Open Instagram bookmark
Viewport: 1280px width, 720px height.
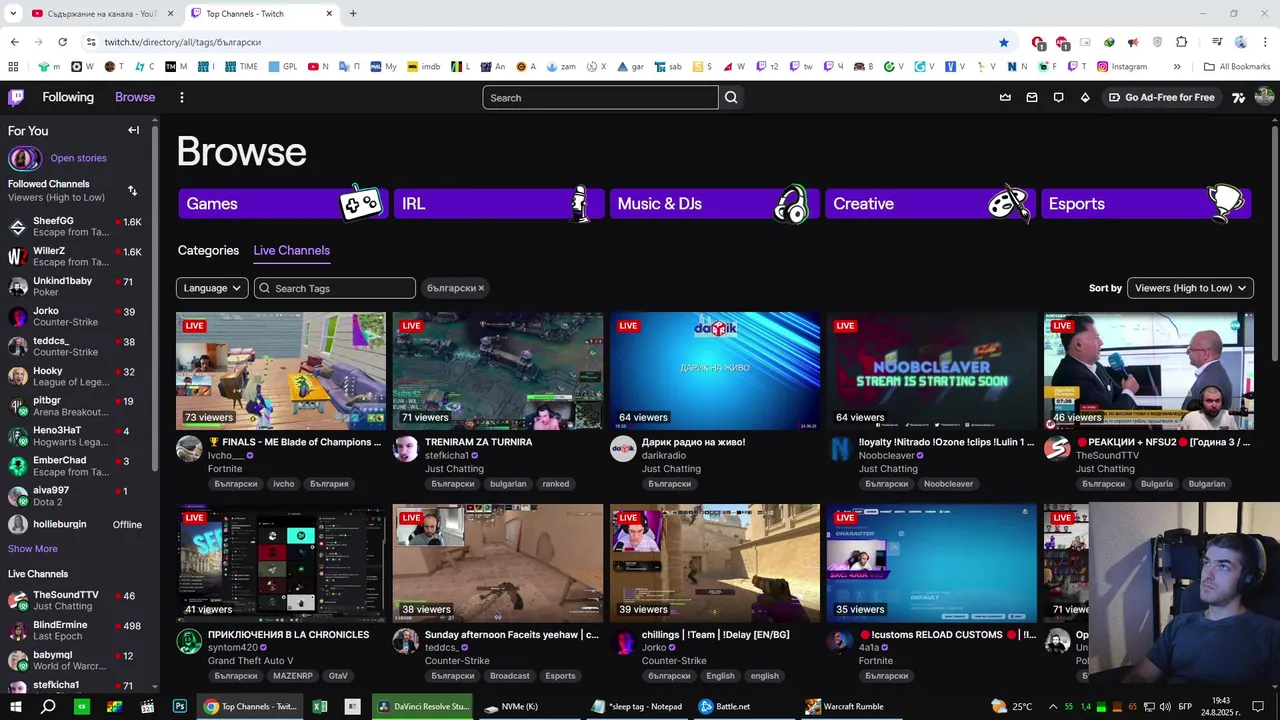pos(1122,66)
